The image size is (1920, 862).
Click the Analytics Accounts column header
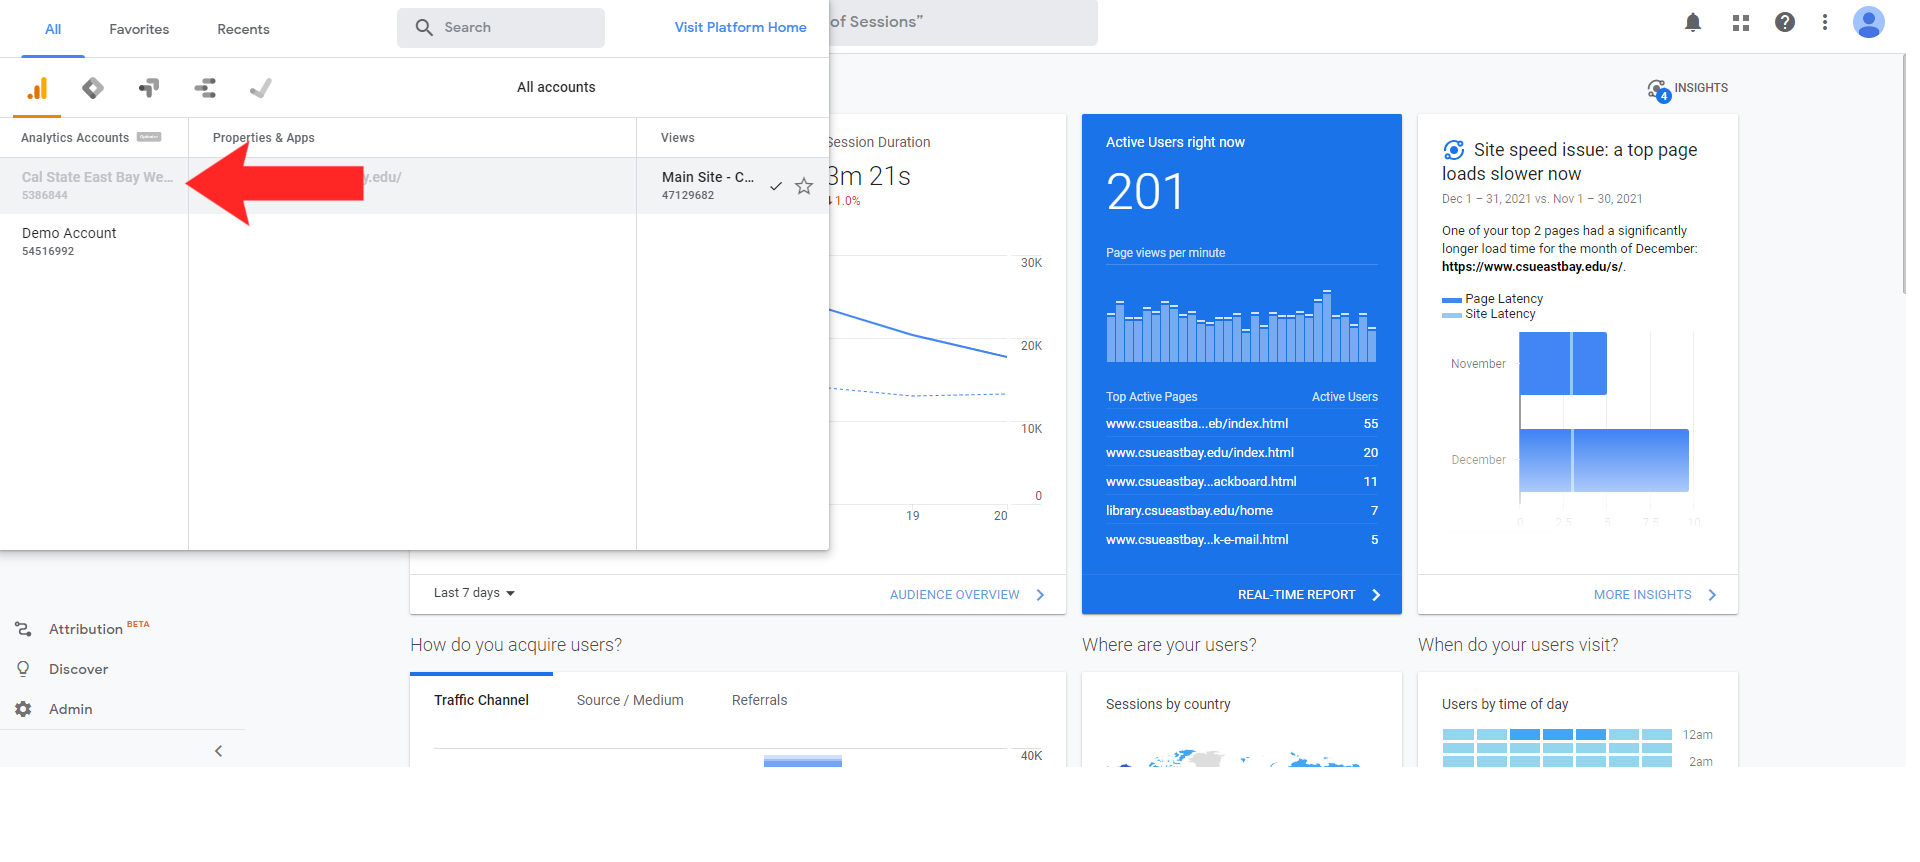[75, 138]
